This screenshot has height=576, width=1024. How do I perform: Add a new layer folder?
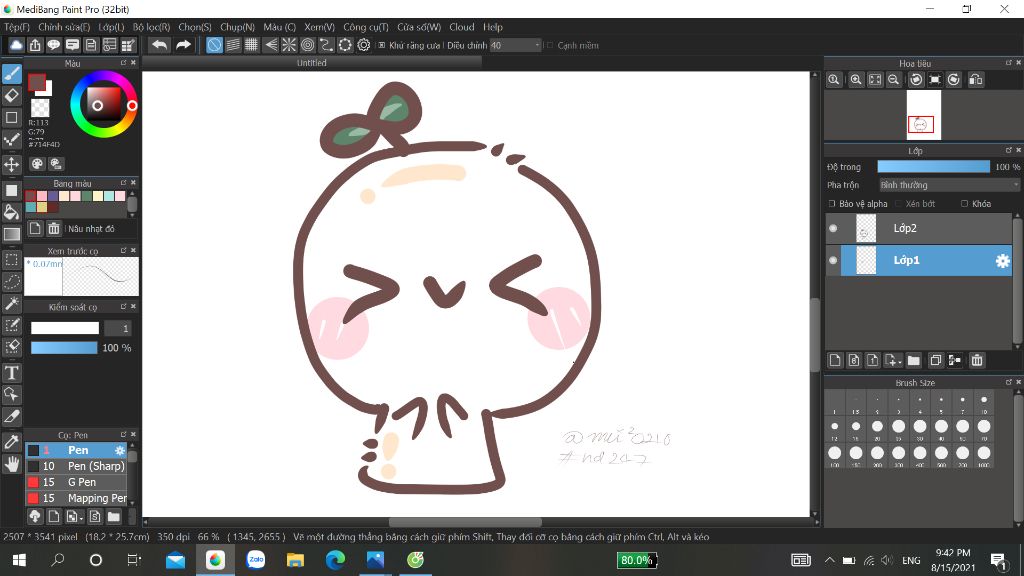[914, 360]
